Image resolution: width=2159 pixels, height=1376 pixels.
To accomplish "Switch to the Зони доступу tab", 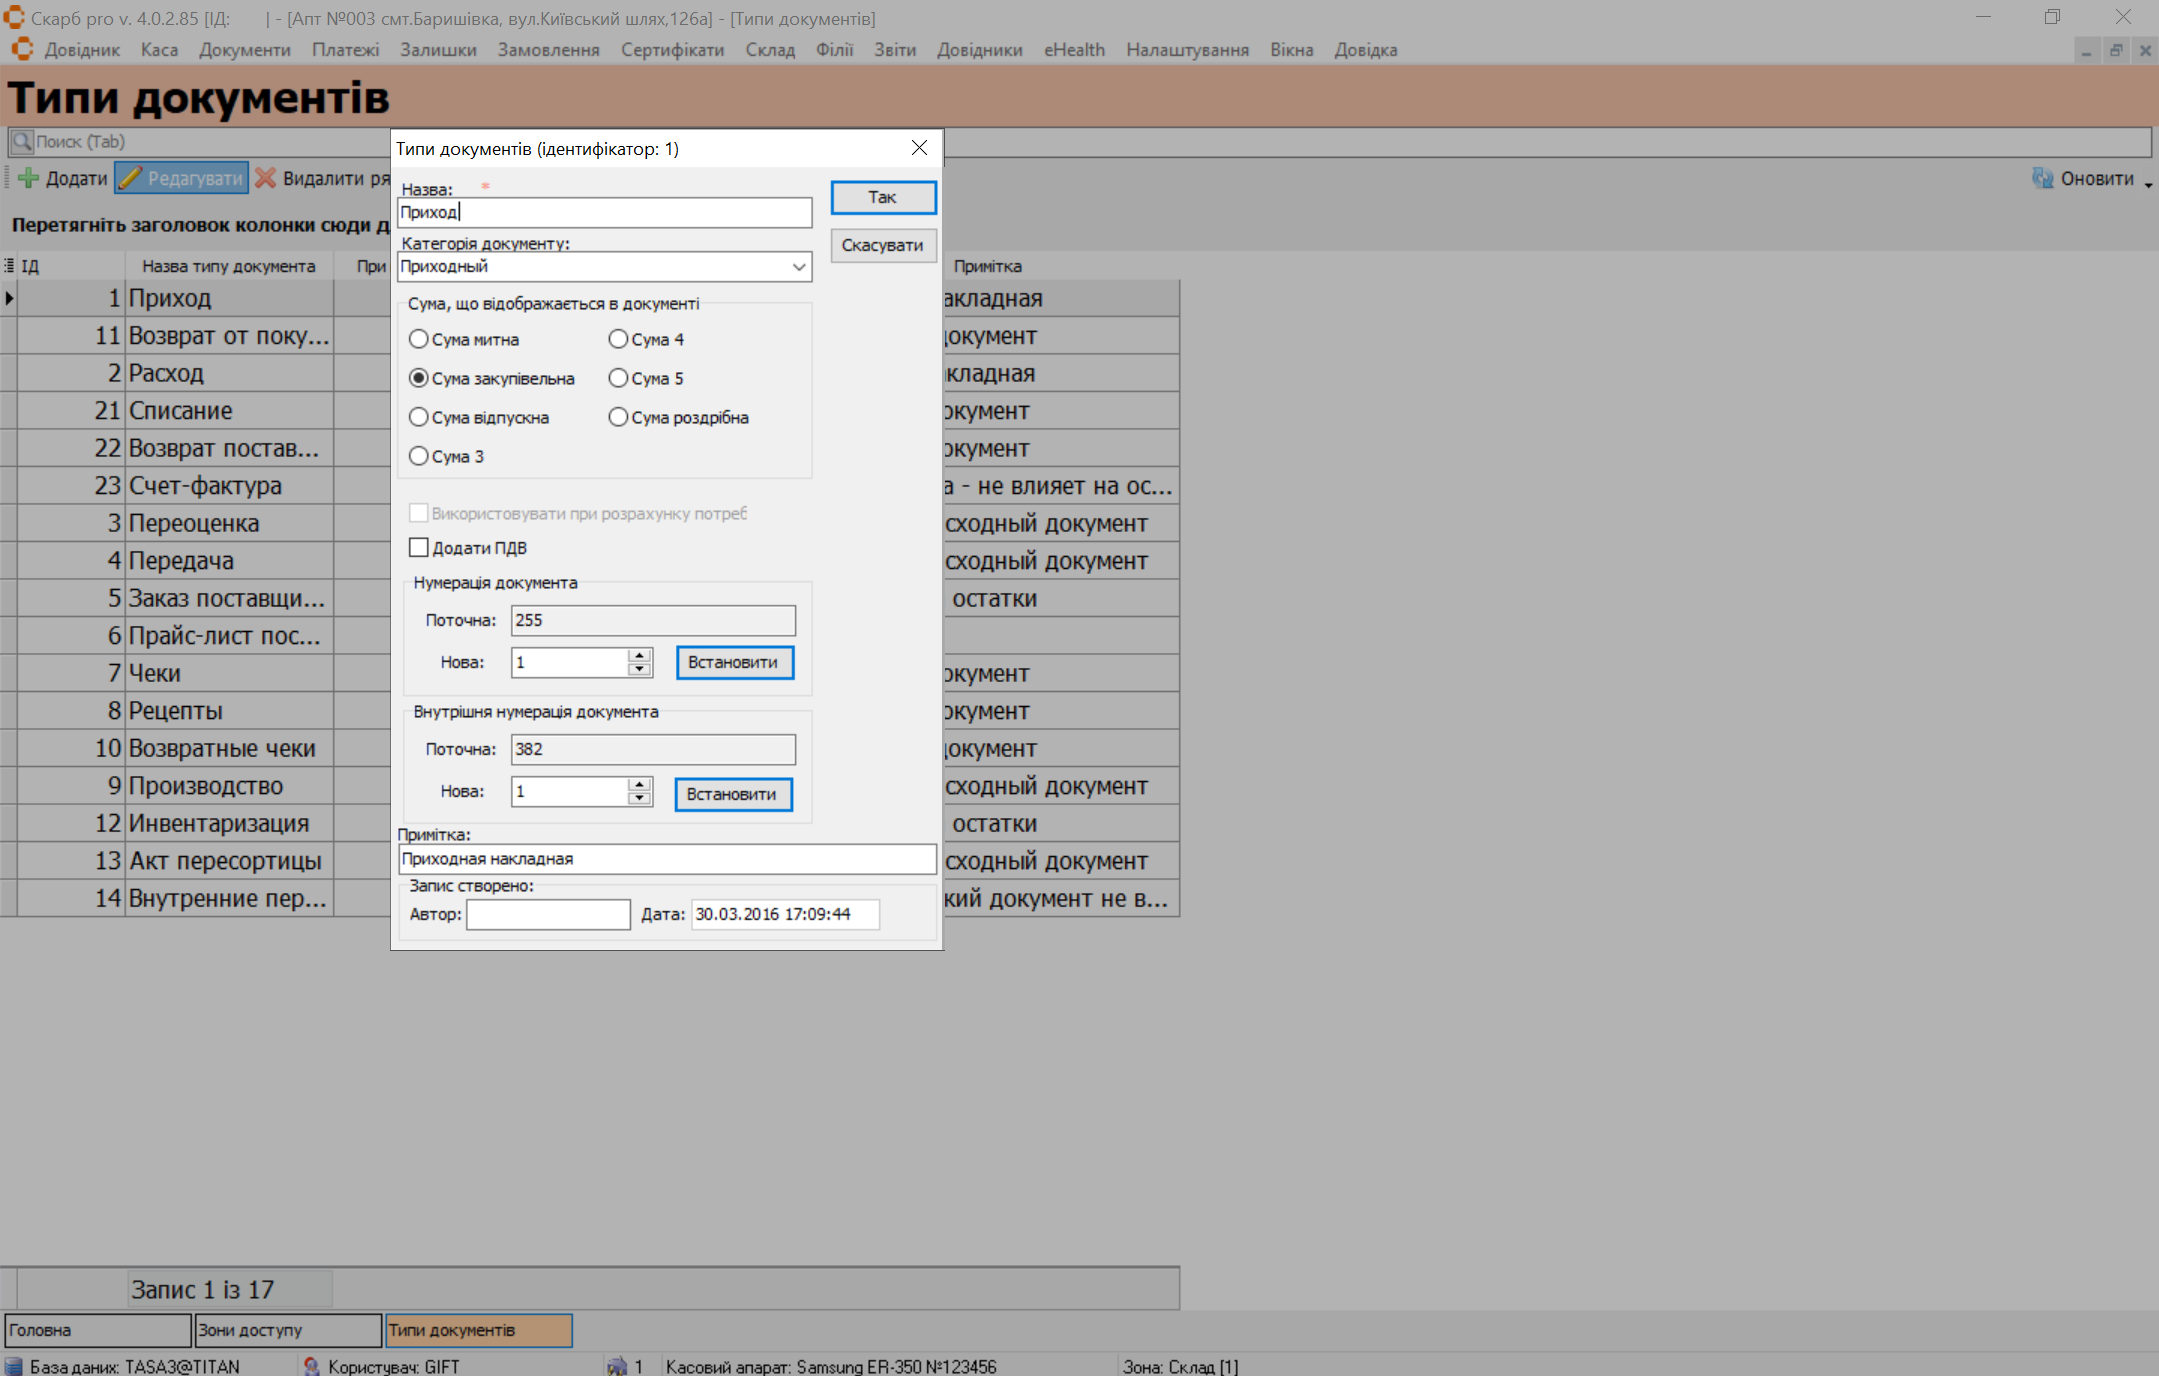I will (x=287, y=1330).
